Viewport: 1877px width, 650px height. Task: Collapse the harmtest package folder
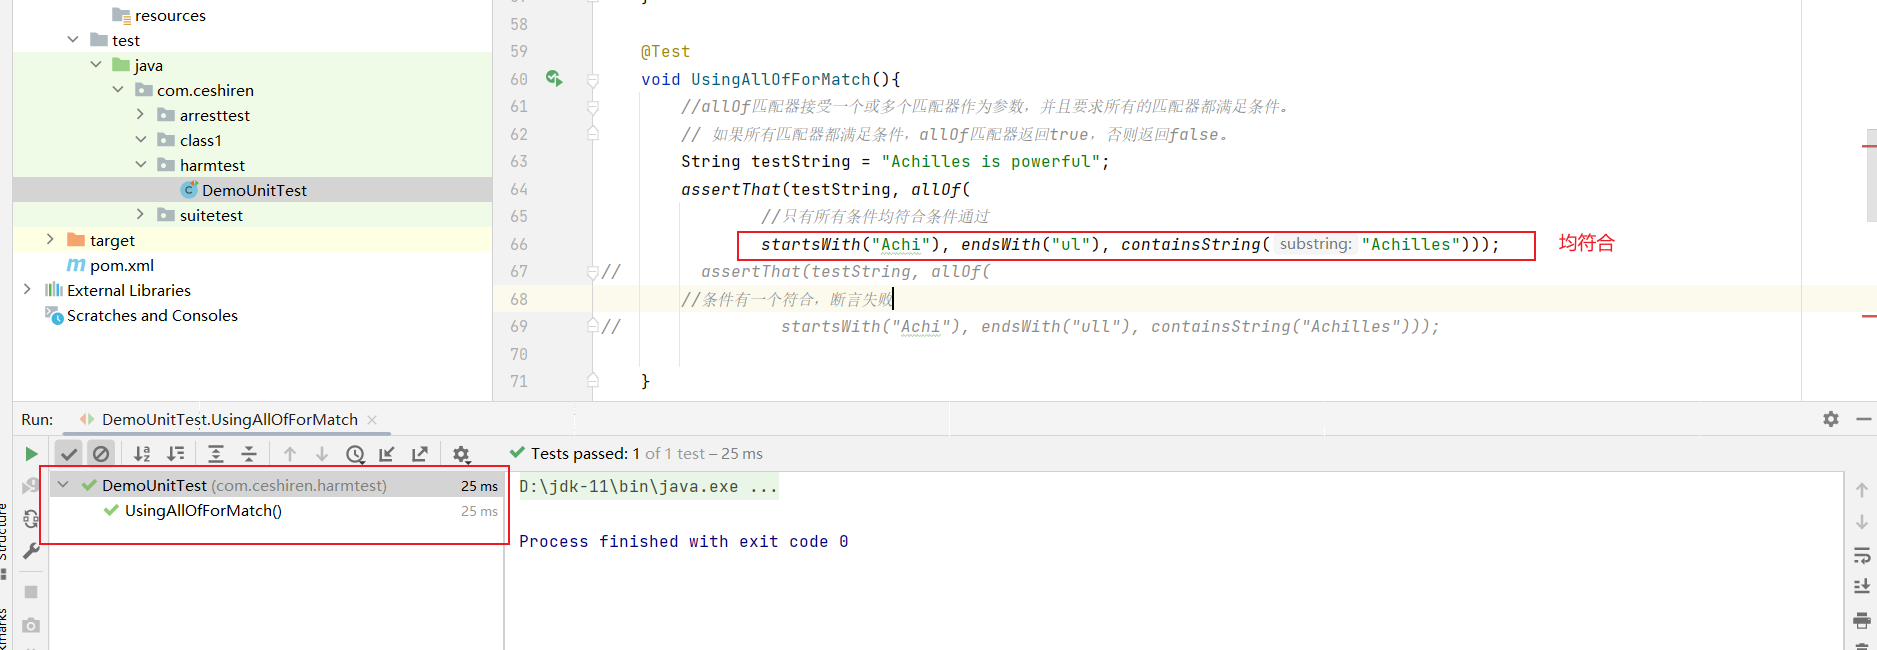coord(141,165)
